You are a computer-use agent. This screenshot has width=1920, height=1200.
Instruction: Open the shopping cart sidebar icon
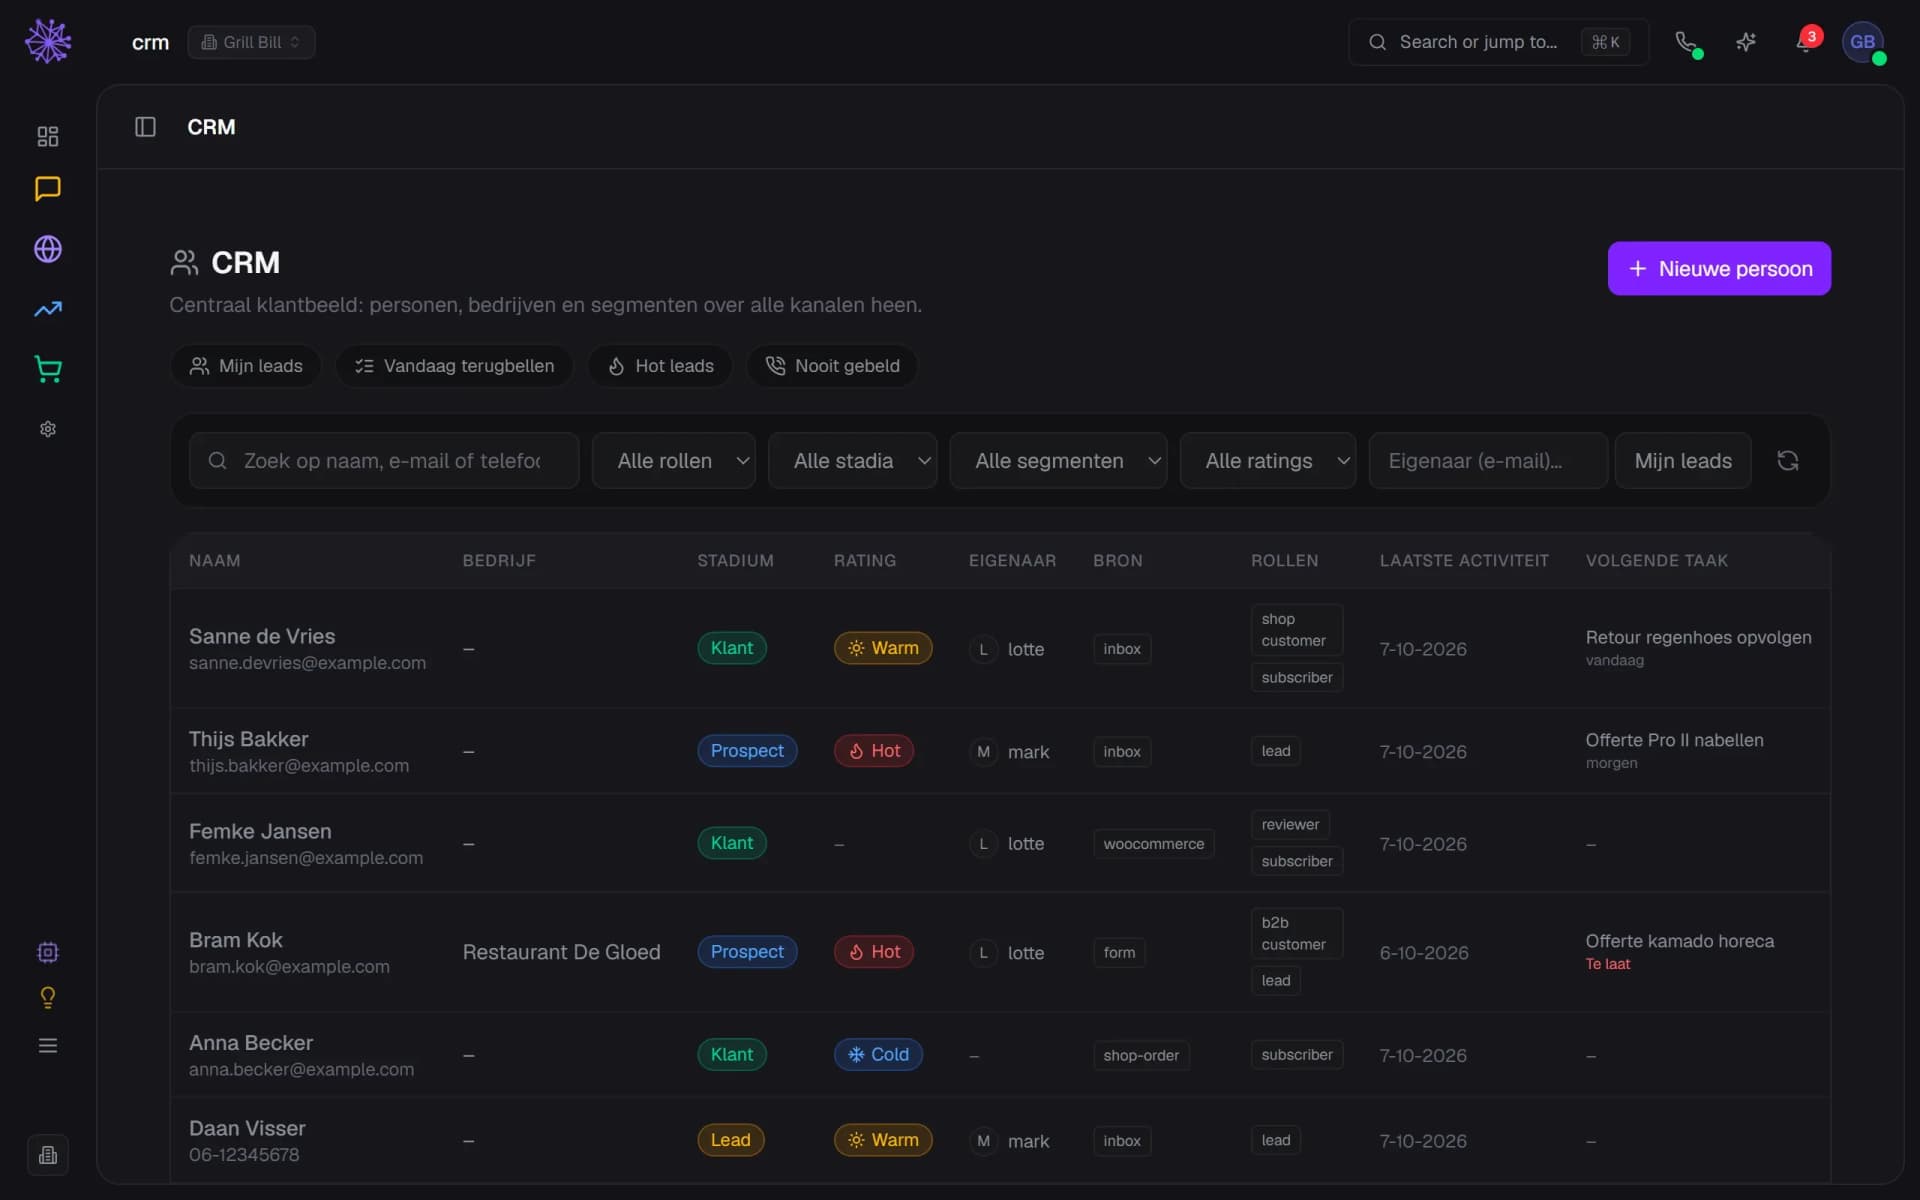[x=48, y=369]
